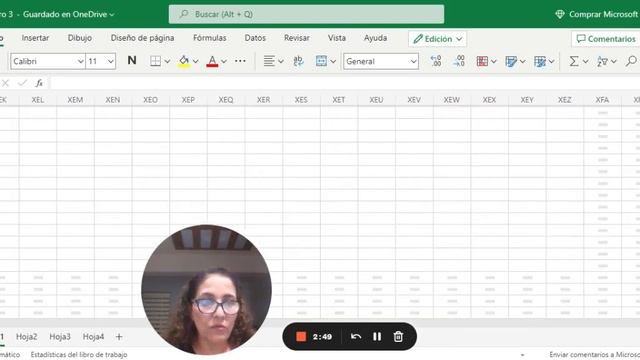640x360 pixels.
Task: Open the Ayuda ribbon tab
Action: 376,38
